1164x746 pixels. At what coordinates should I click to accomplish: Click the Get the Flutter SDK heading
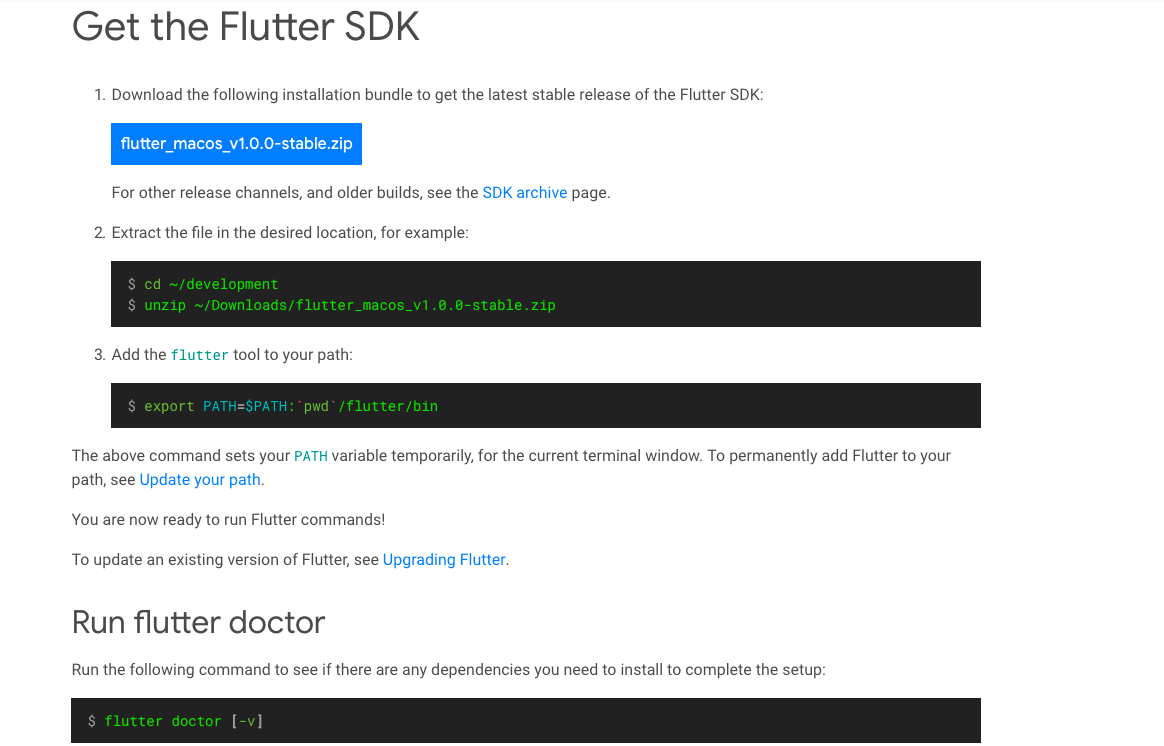coord(246,27)
